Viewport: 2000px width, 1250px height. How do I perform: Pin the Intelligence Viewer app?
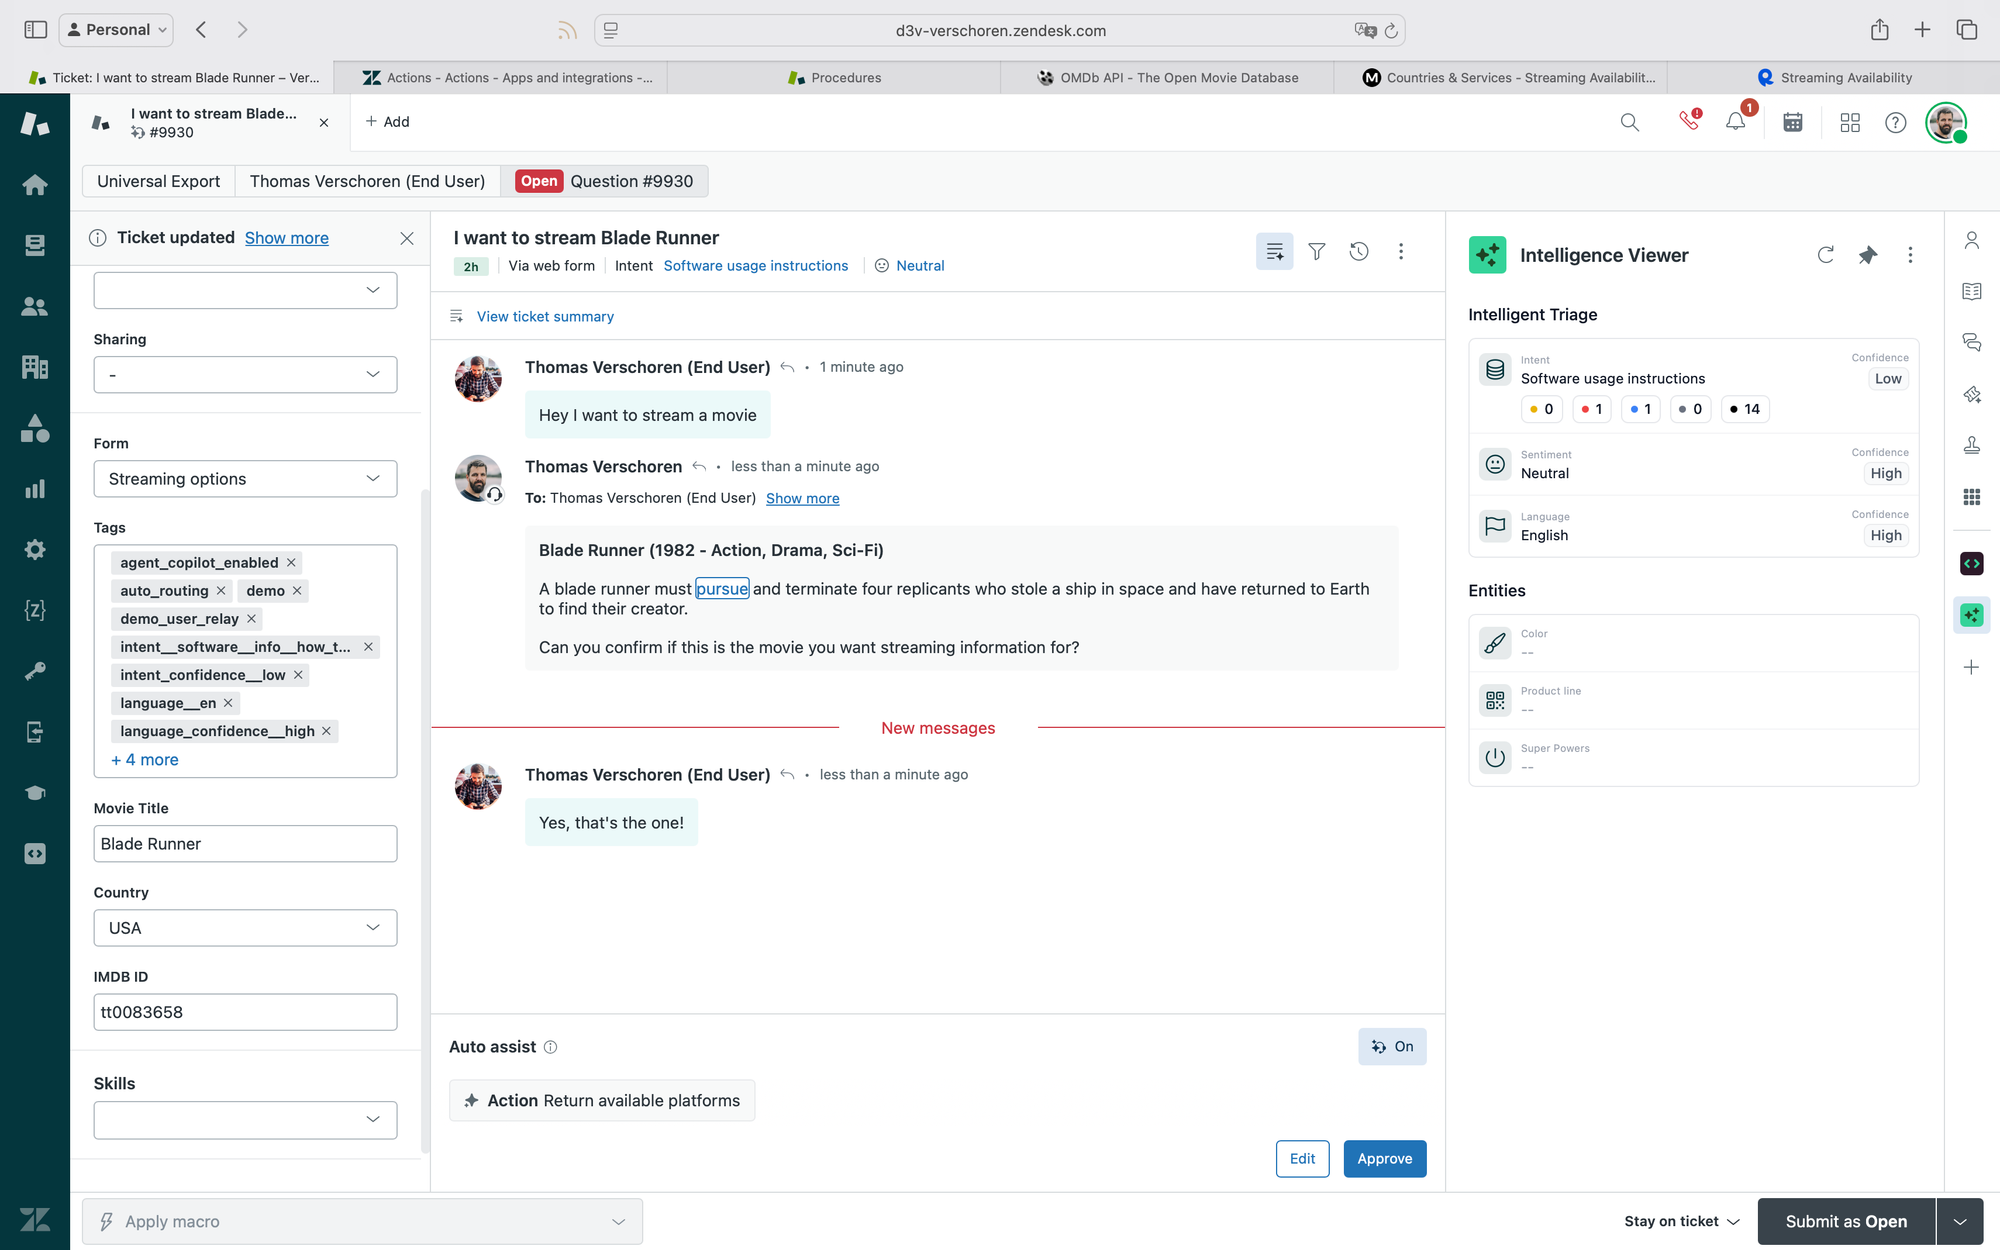pyautogui.click(x=1868, y=255)
